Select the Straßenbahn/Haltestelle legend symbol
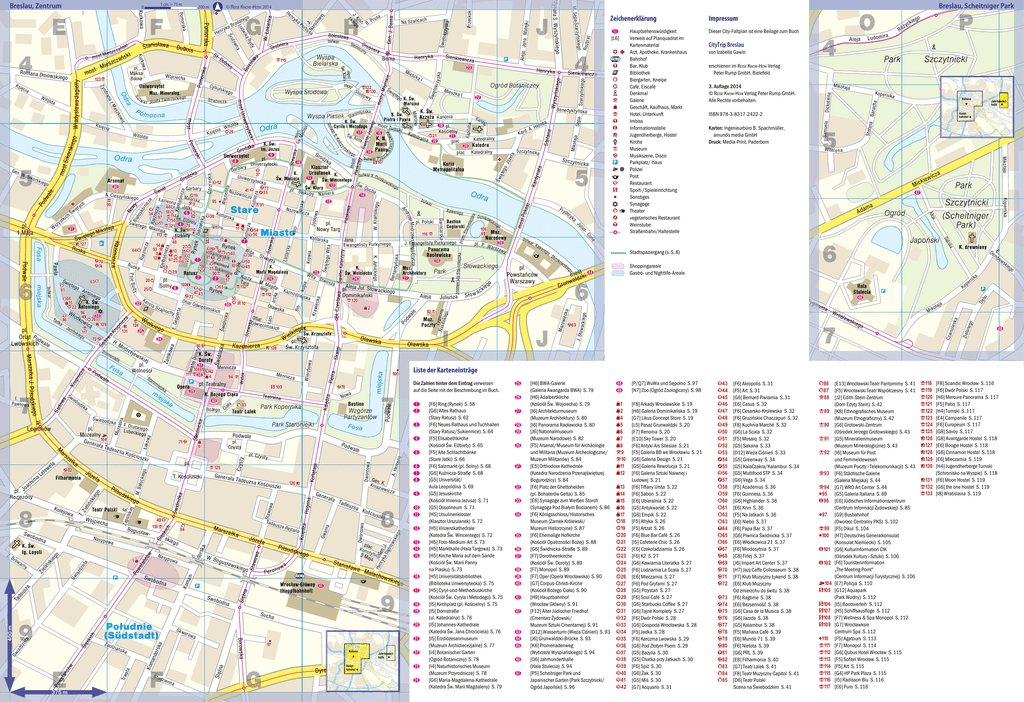Viewport: 1024px width, 702px height. click(615, 232)
